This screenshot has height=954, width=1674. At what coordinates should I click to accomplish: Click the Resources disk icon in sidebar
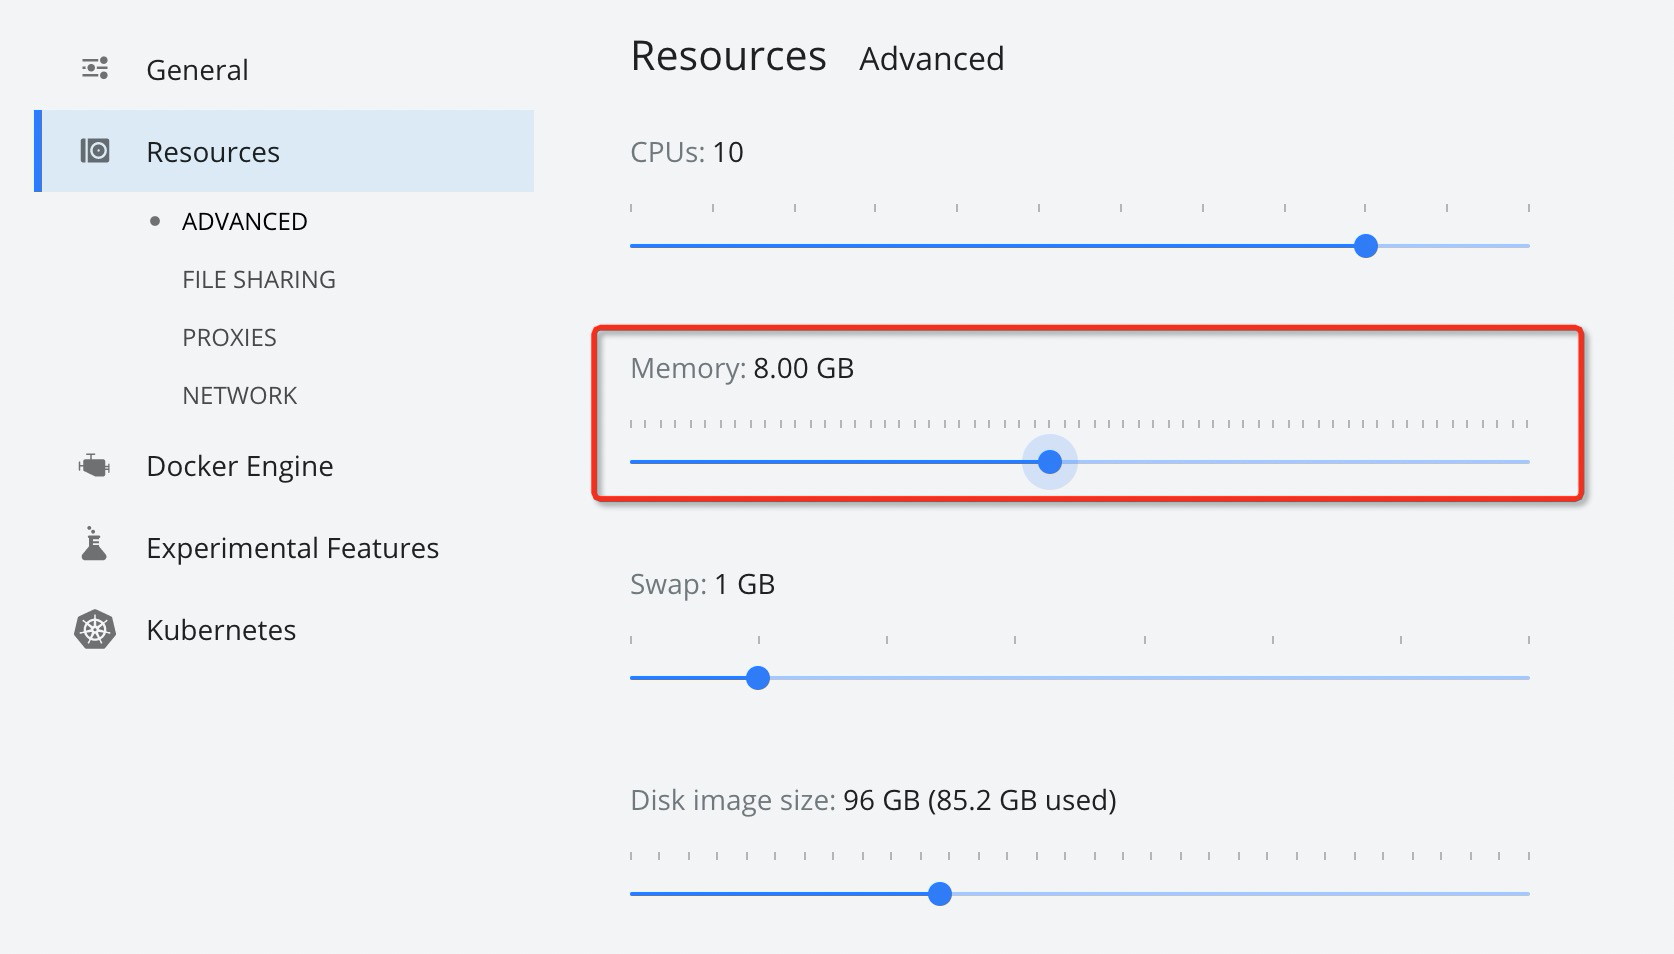(95, 151)
